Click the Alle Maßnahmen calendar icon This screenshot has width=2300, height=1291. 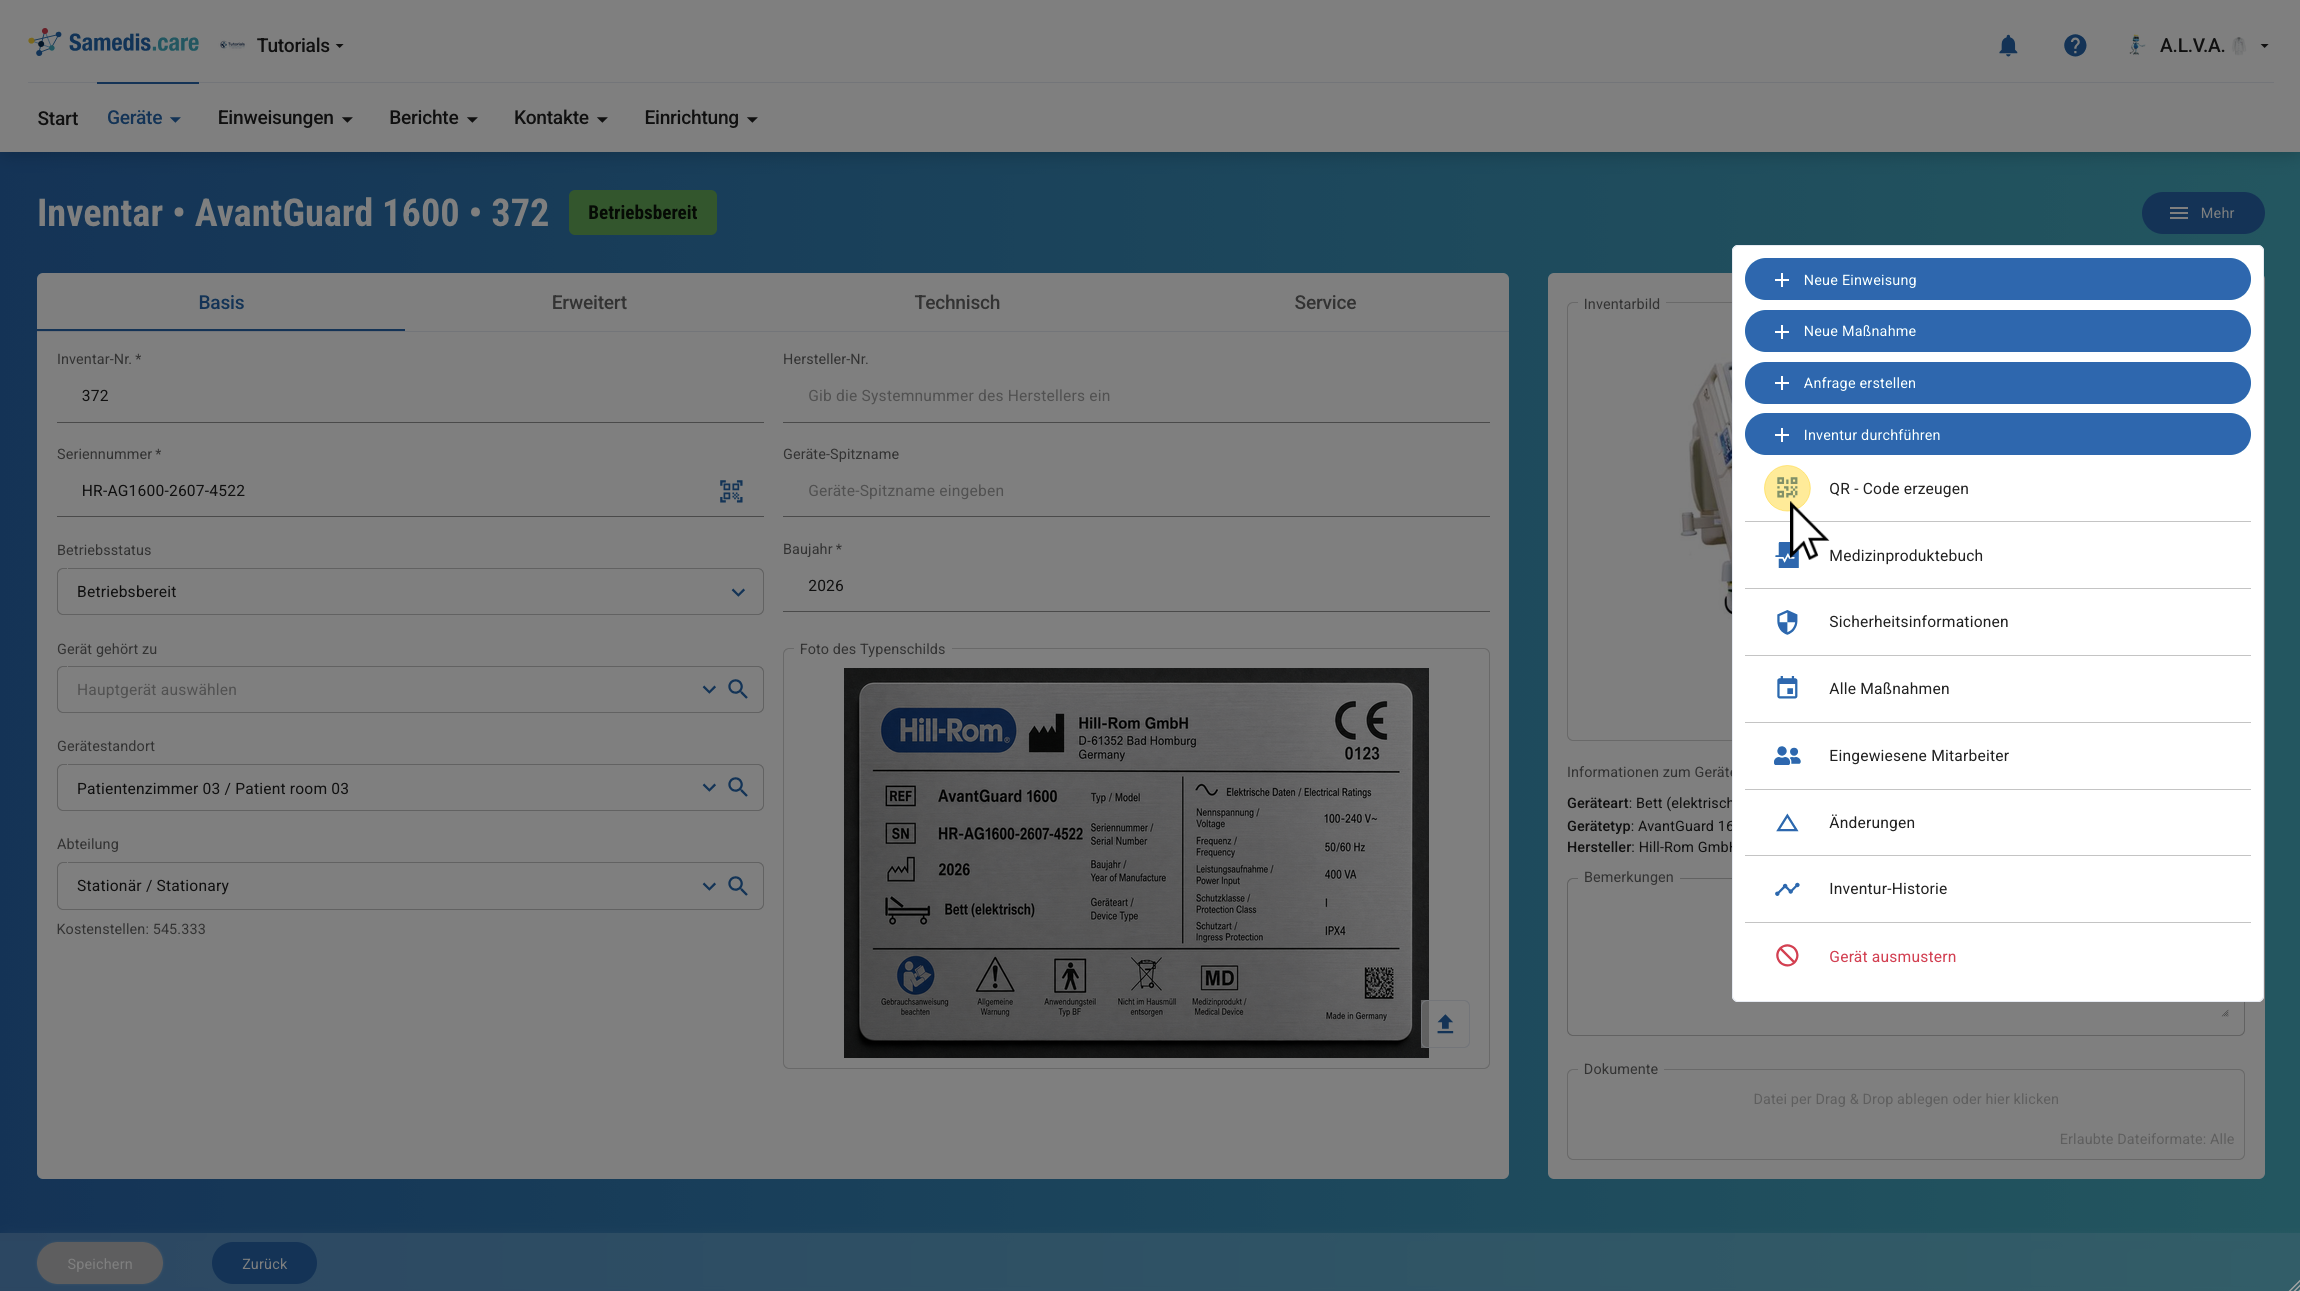click(x=1787, y=688)
